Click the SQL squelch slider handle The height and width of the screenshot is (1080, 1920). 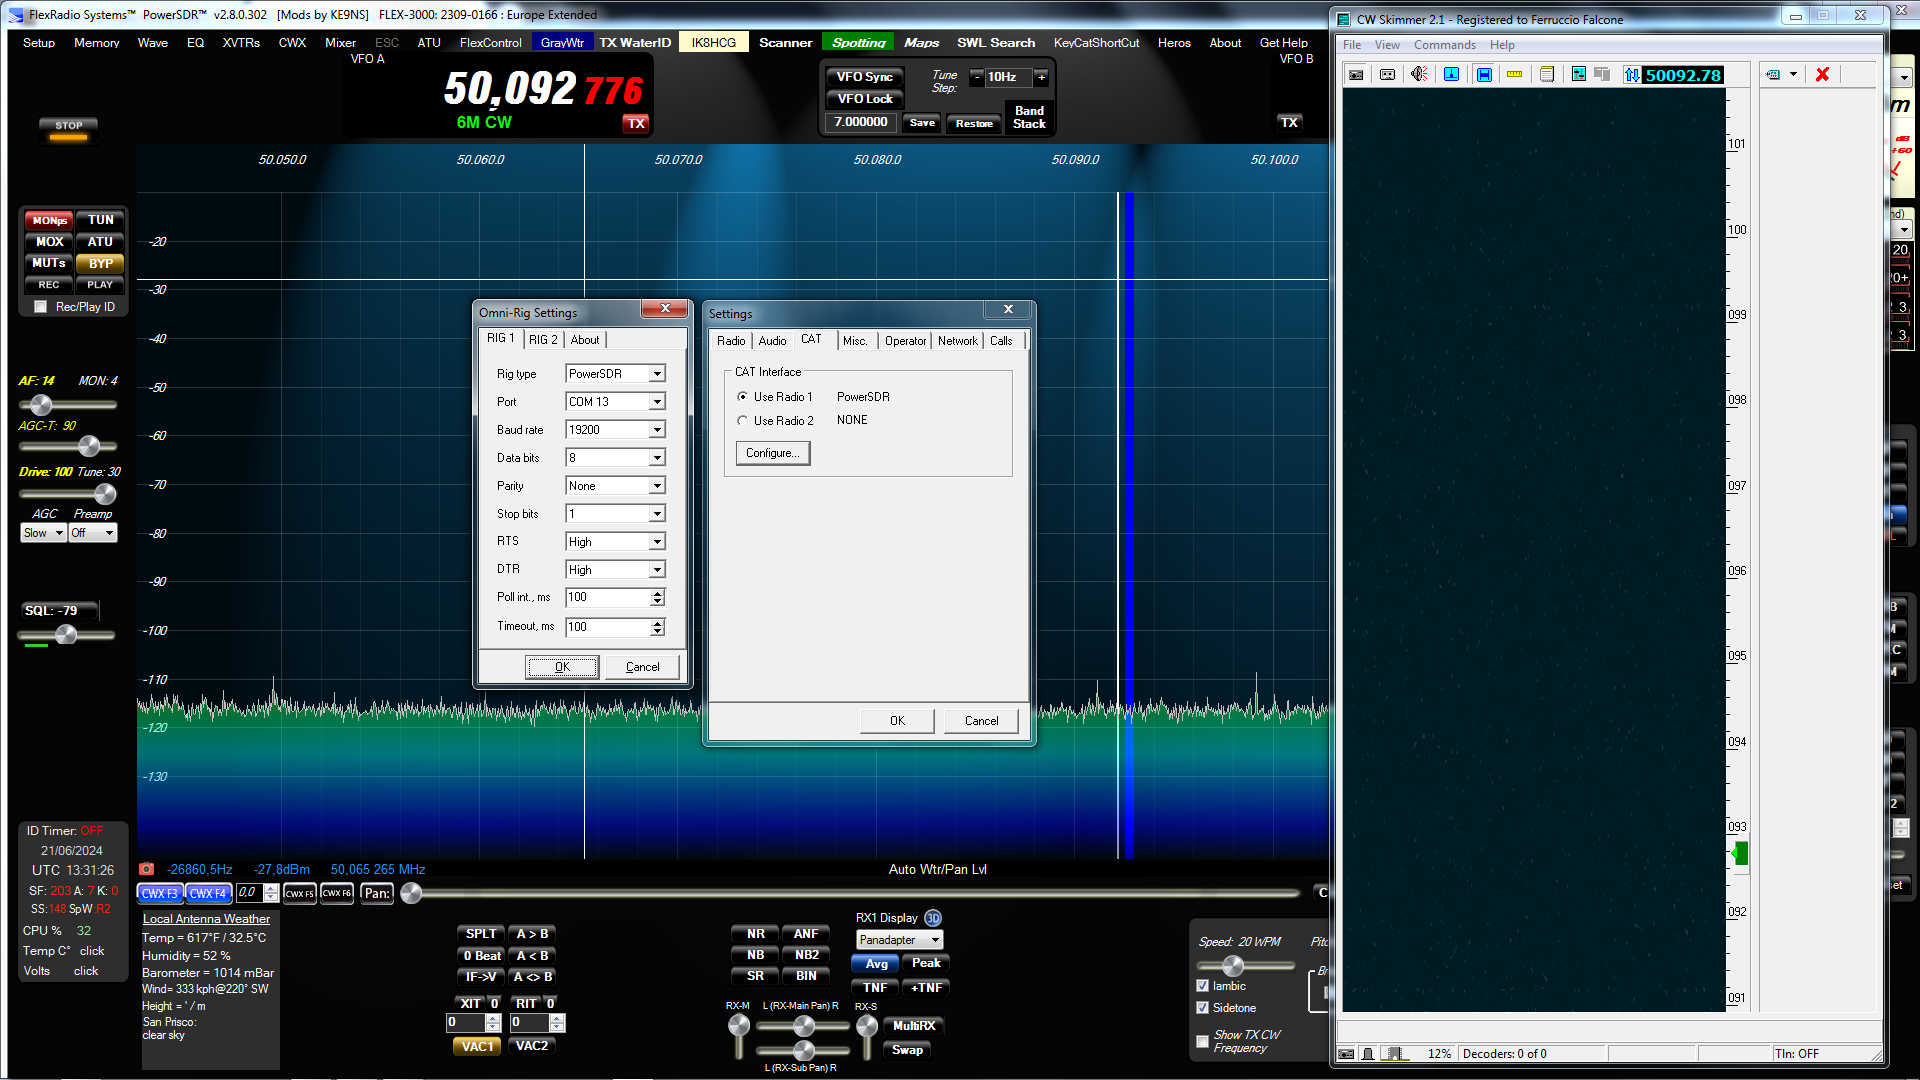coord(66,634)
